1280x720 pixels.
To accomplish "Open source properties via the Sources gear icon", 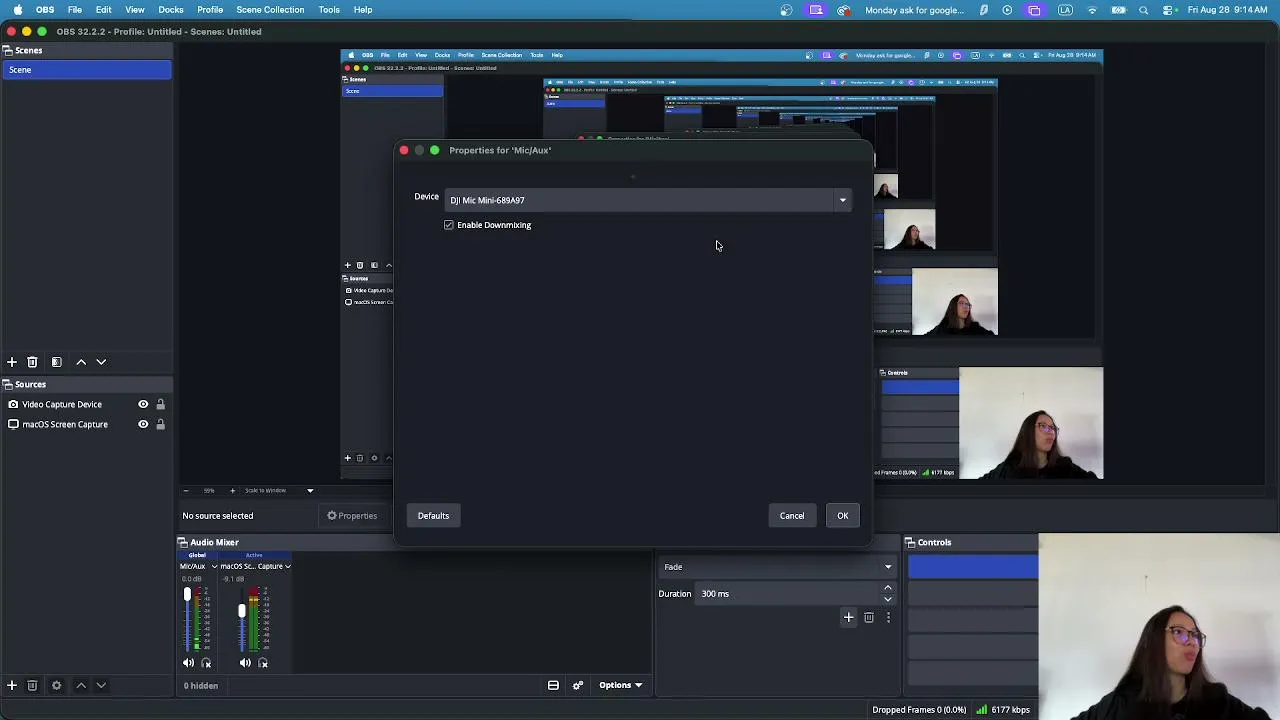I will [x=56, y=685].
